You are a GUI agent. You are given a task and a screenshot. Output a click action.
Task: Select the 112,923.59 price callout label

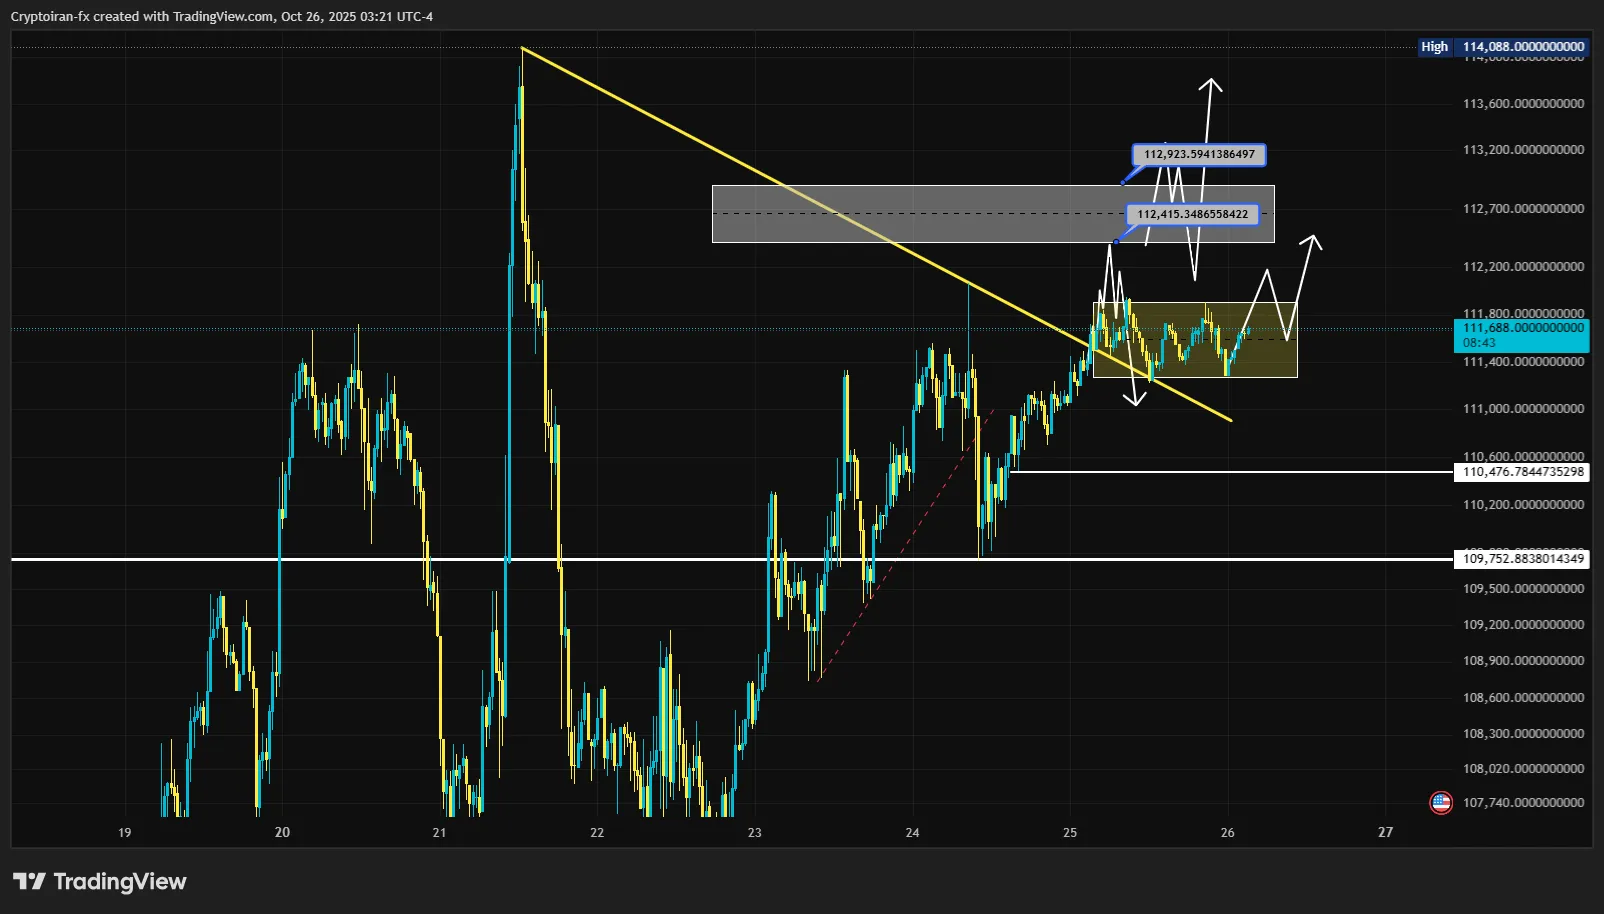[1198, 155]
